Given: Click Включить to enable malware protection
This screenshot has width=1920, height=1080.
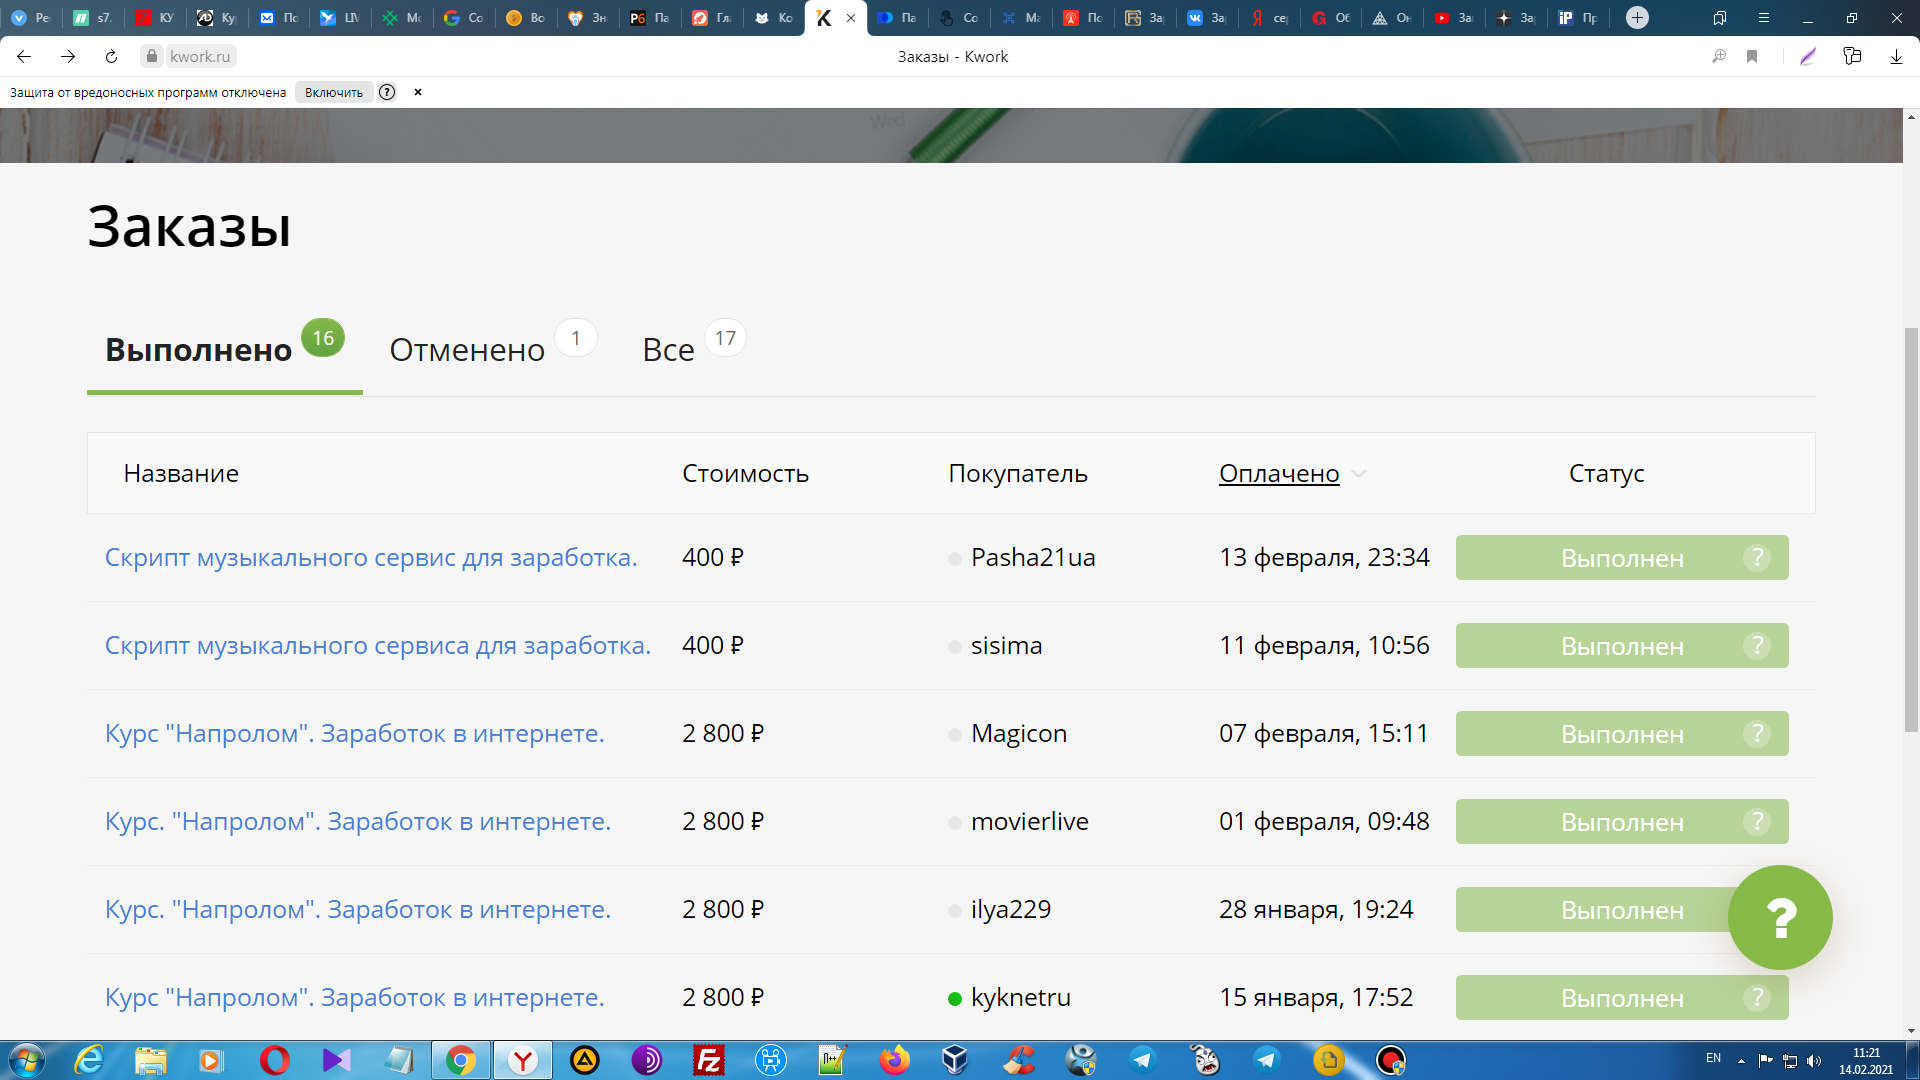Looking at the screenshot, I should (x=334, y=92).
